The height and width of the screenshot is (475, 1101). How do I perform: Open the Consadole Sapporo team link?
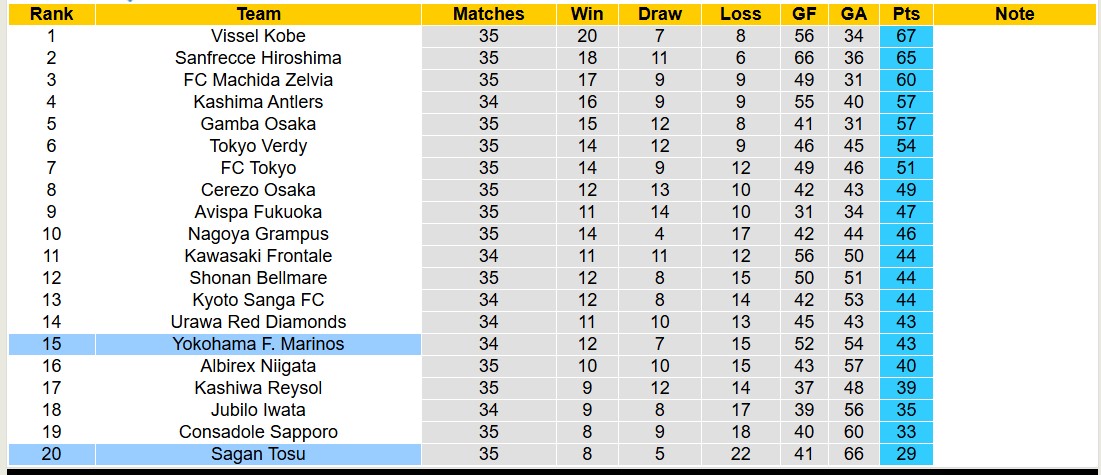coord(258,432)
